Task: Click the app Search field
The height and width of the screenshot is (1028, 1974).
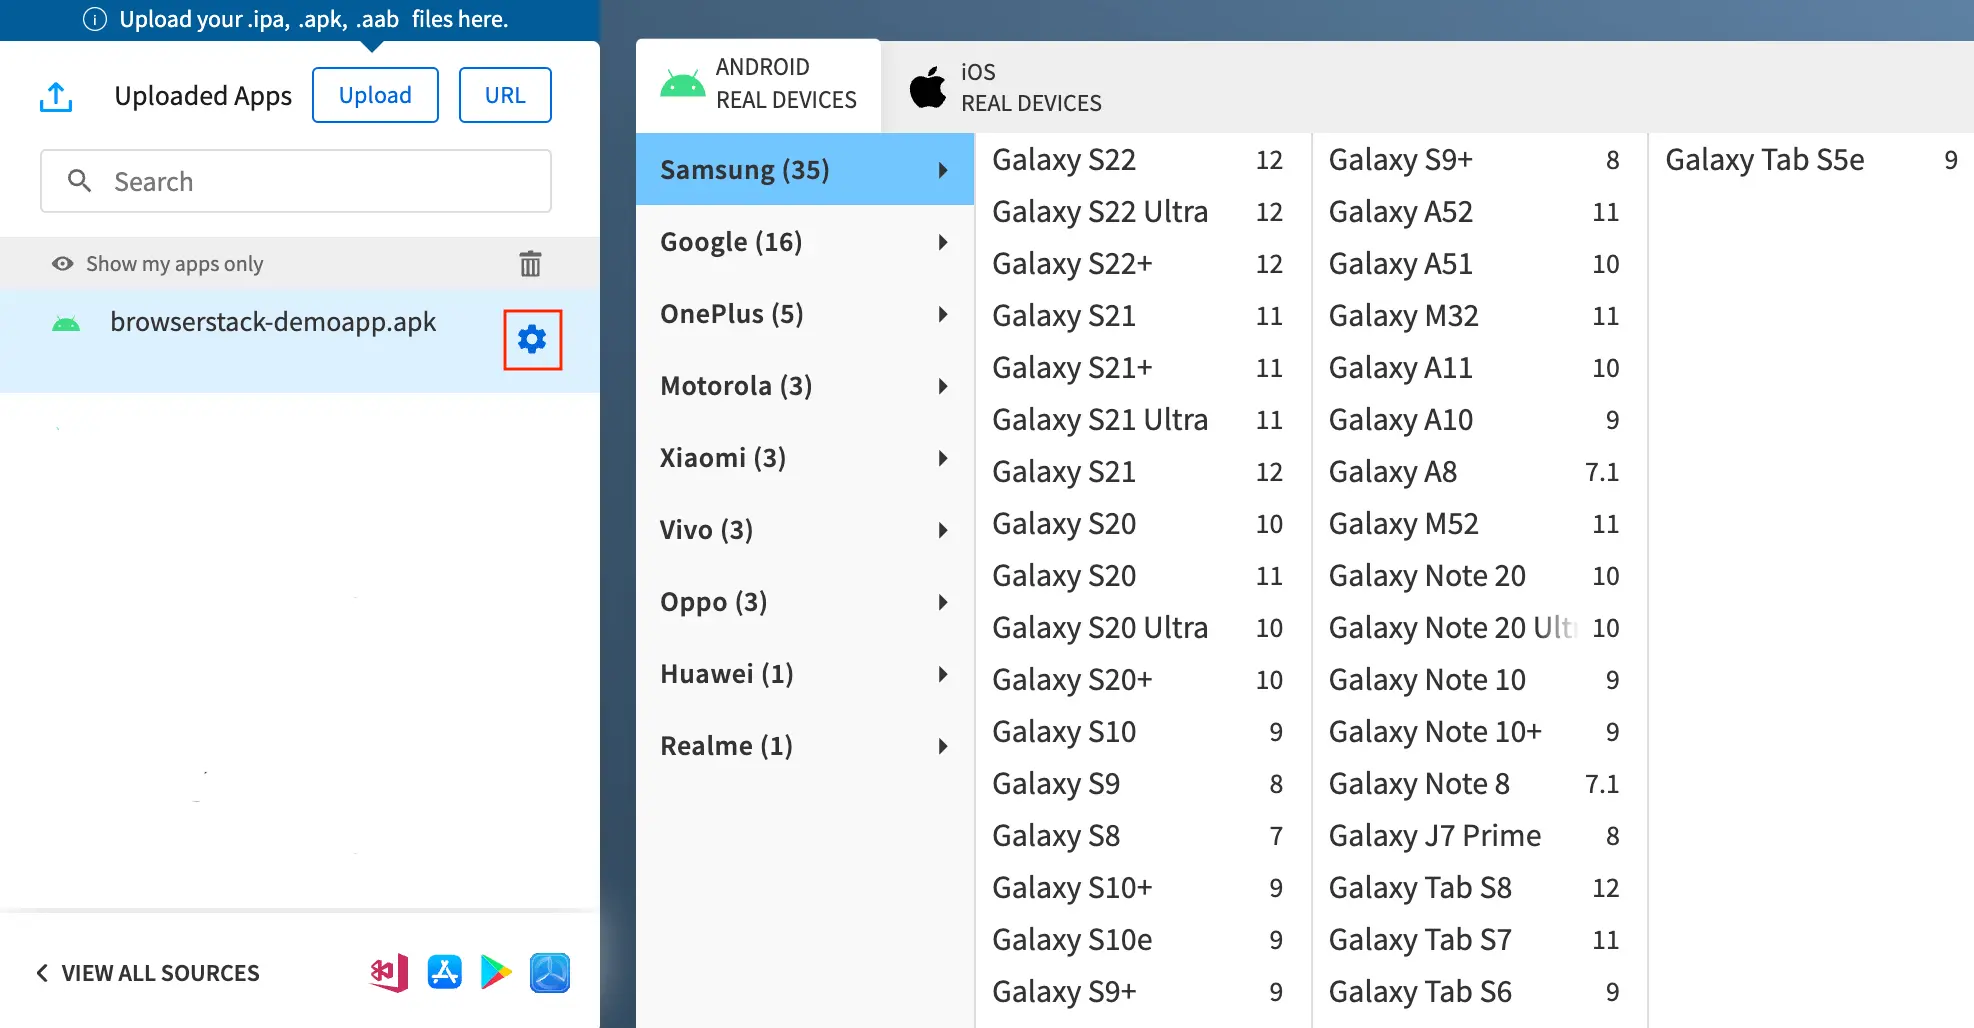Action: [296, 181]
